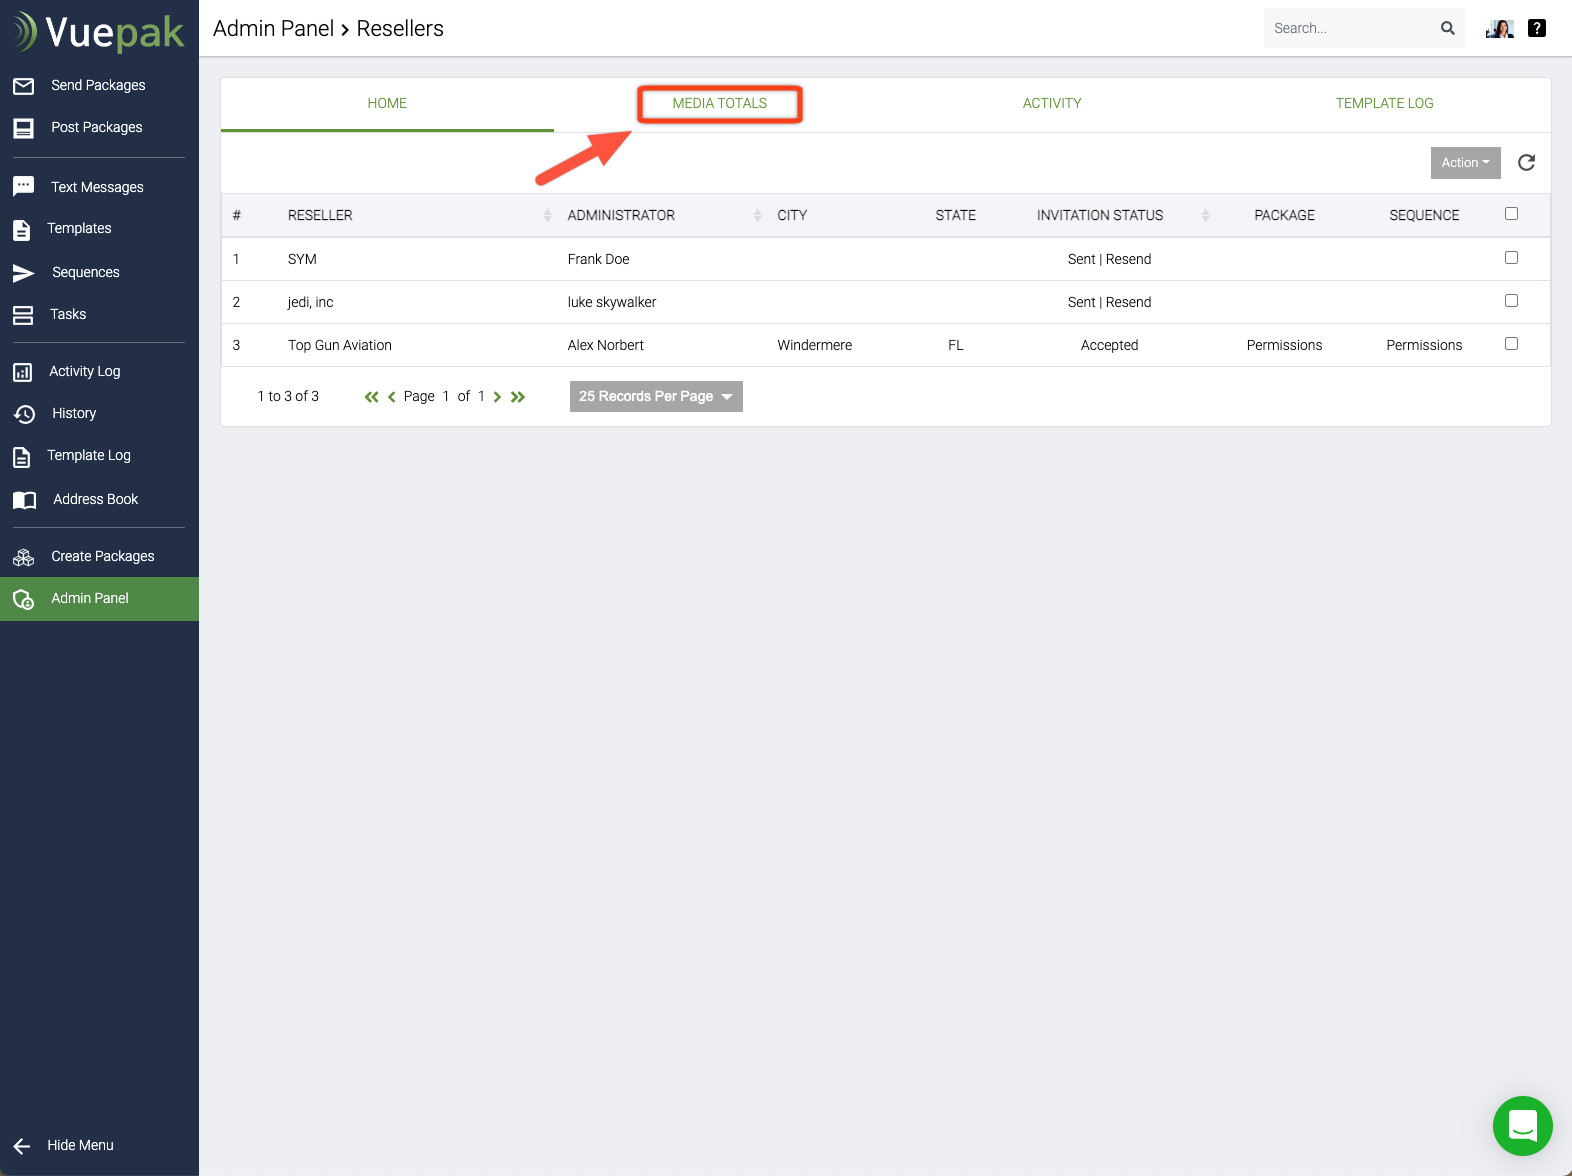Open the chat support bubble icon
This screenshot has height=1176, width=1572.
[x=1522, y=1125]
